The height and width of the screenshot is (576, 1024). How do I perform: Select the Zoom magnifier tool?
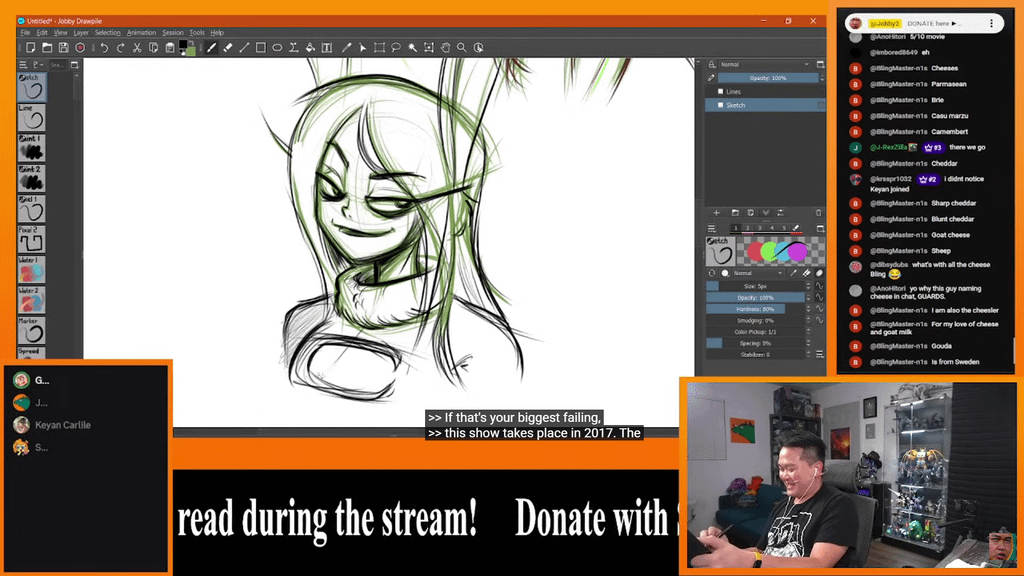tap(462, 48)
